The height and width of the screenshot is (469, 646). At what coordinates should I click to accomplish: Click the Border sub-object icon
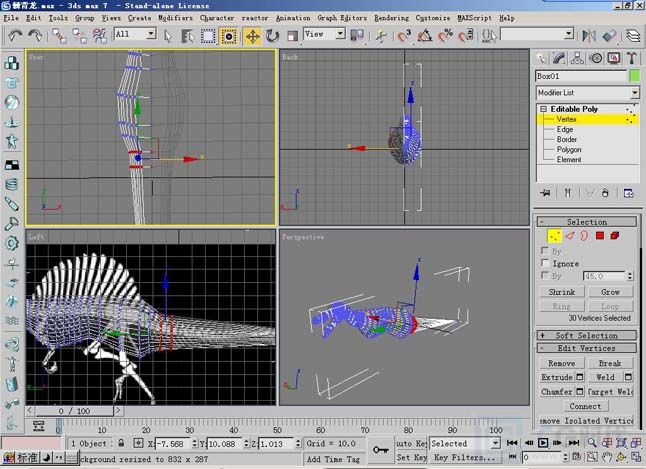click(584, 236)
